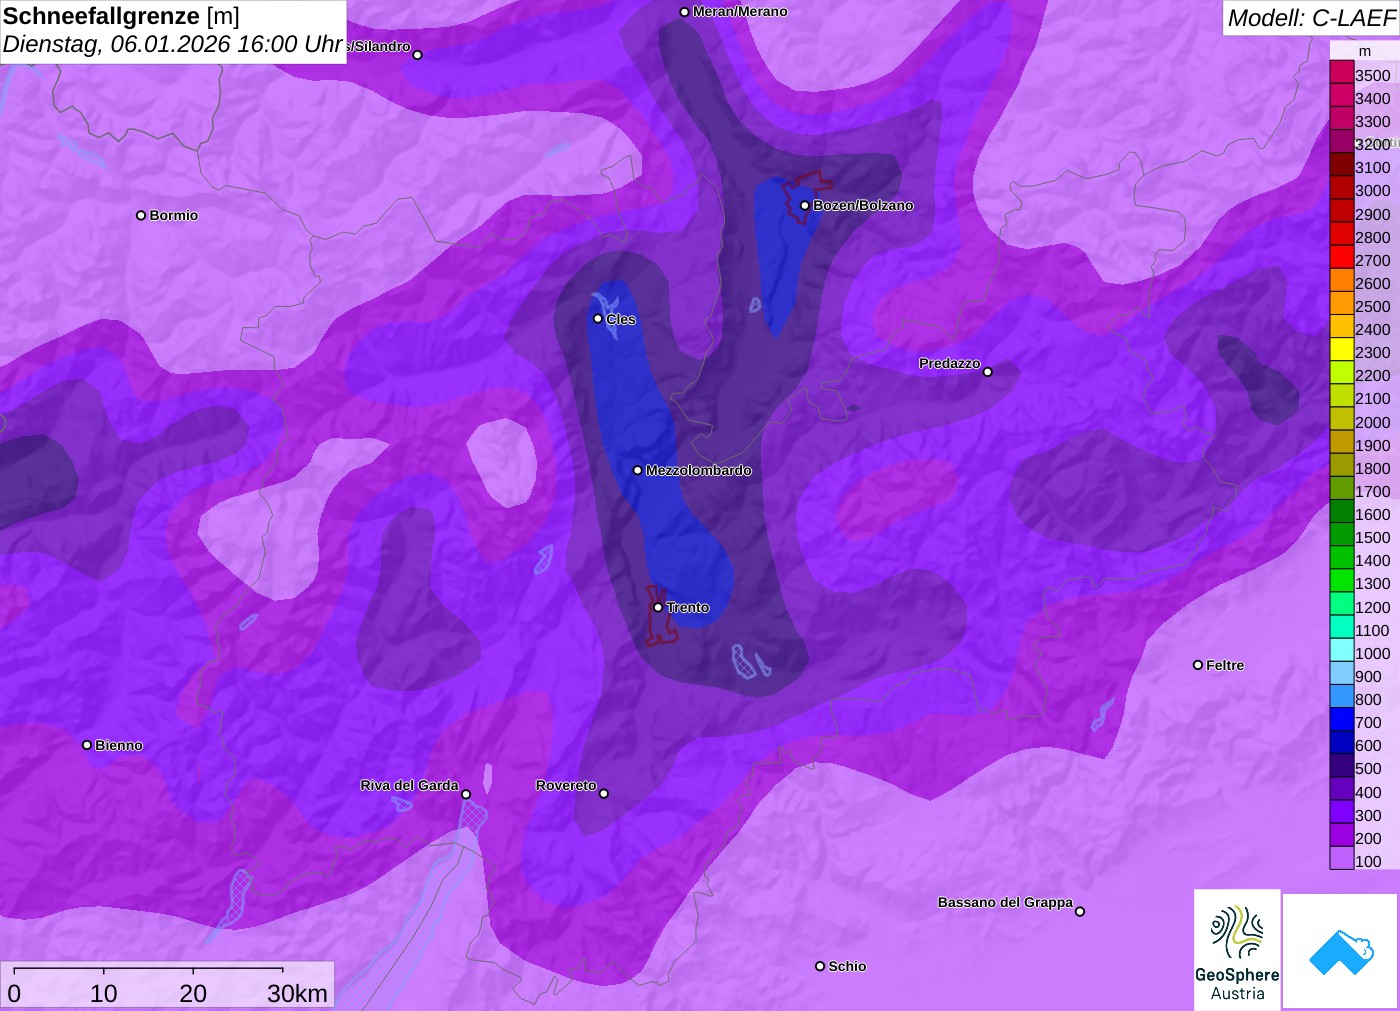
Task: Click the Riva del Garda text label
Action: [x=409, y=785]
